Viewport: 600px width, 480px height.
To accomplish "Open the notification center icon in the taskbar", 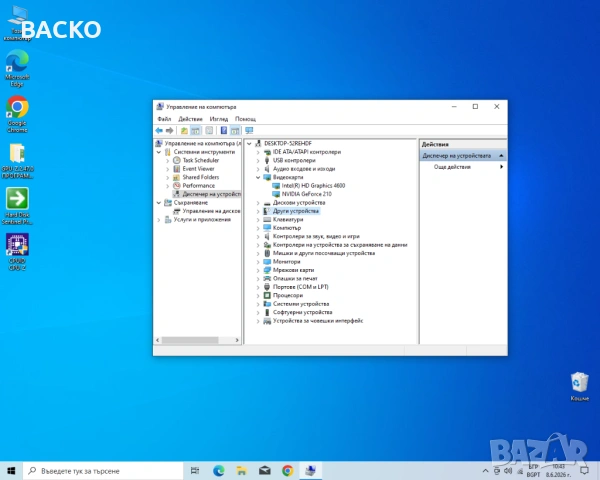I will pos(584,471).
